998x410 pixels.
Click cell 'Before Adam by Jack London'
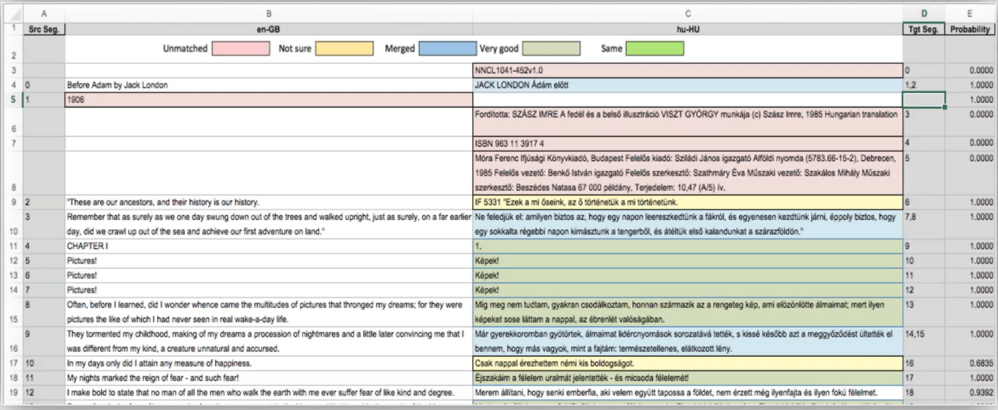pos(269,85)
